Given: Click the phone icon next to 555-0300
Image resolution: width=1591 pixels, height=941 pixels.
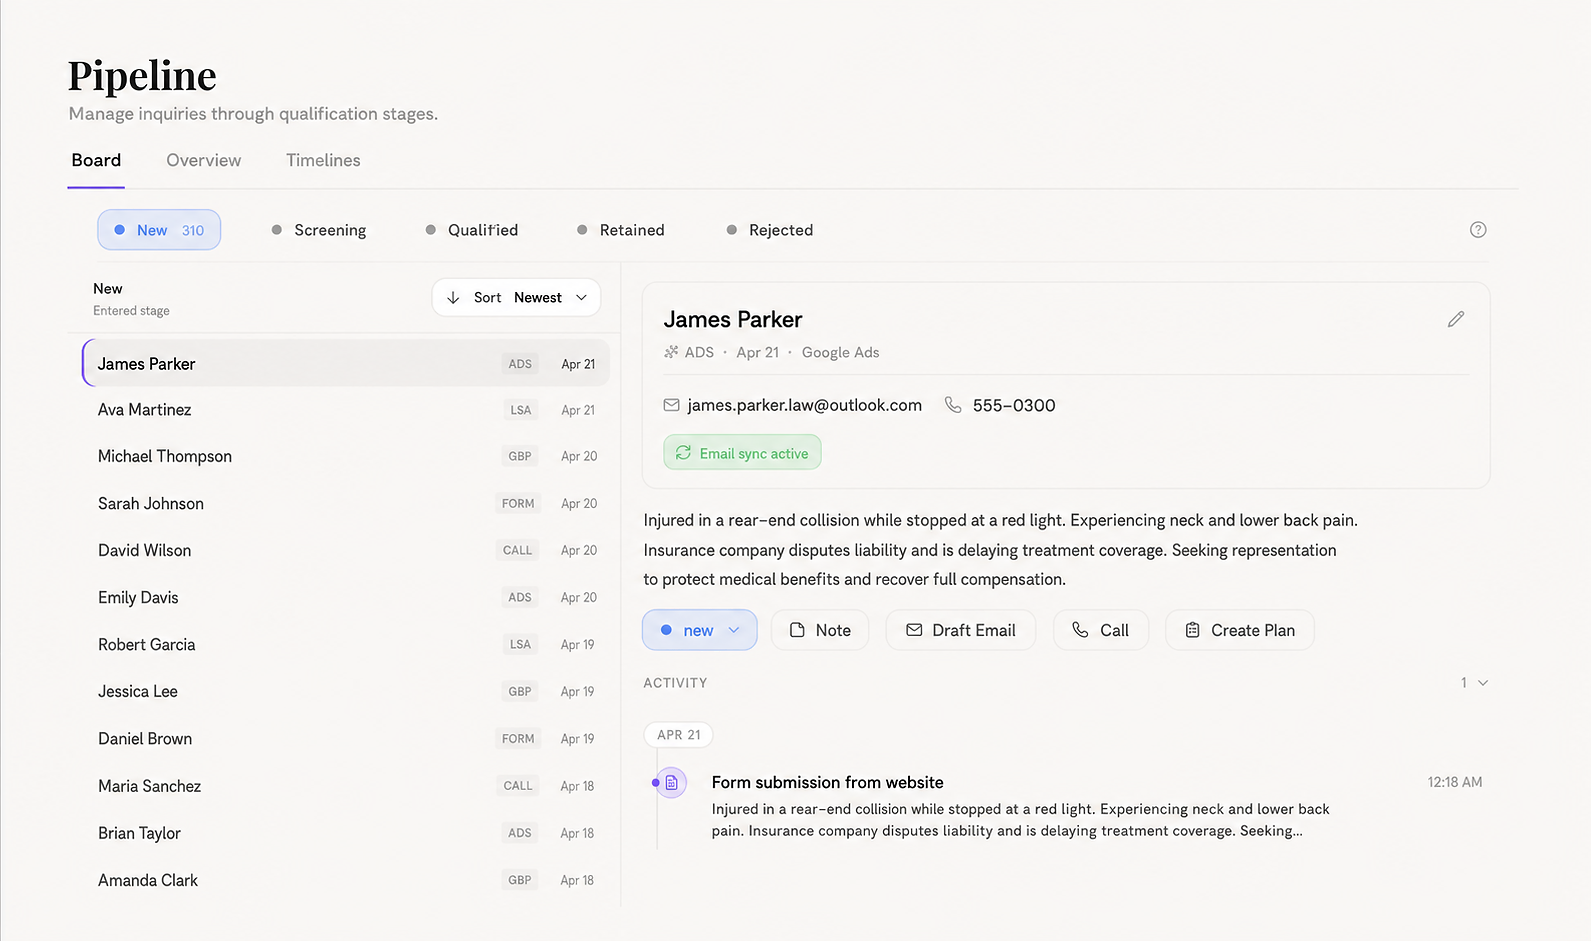Looking at the screenshot, I should tap(953, 405).
